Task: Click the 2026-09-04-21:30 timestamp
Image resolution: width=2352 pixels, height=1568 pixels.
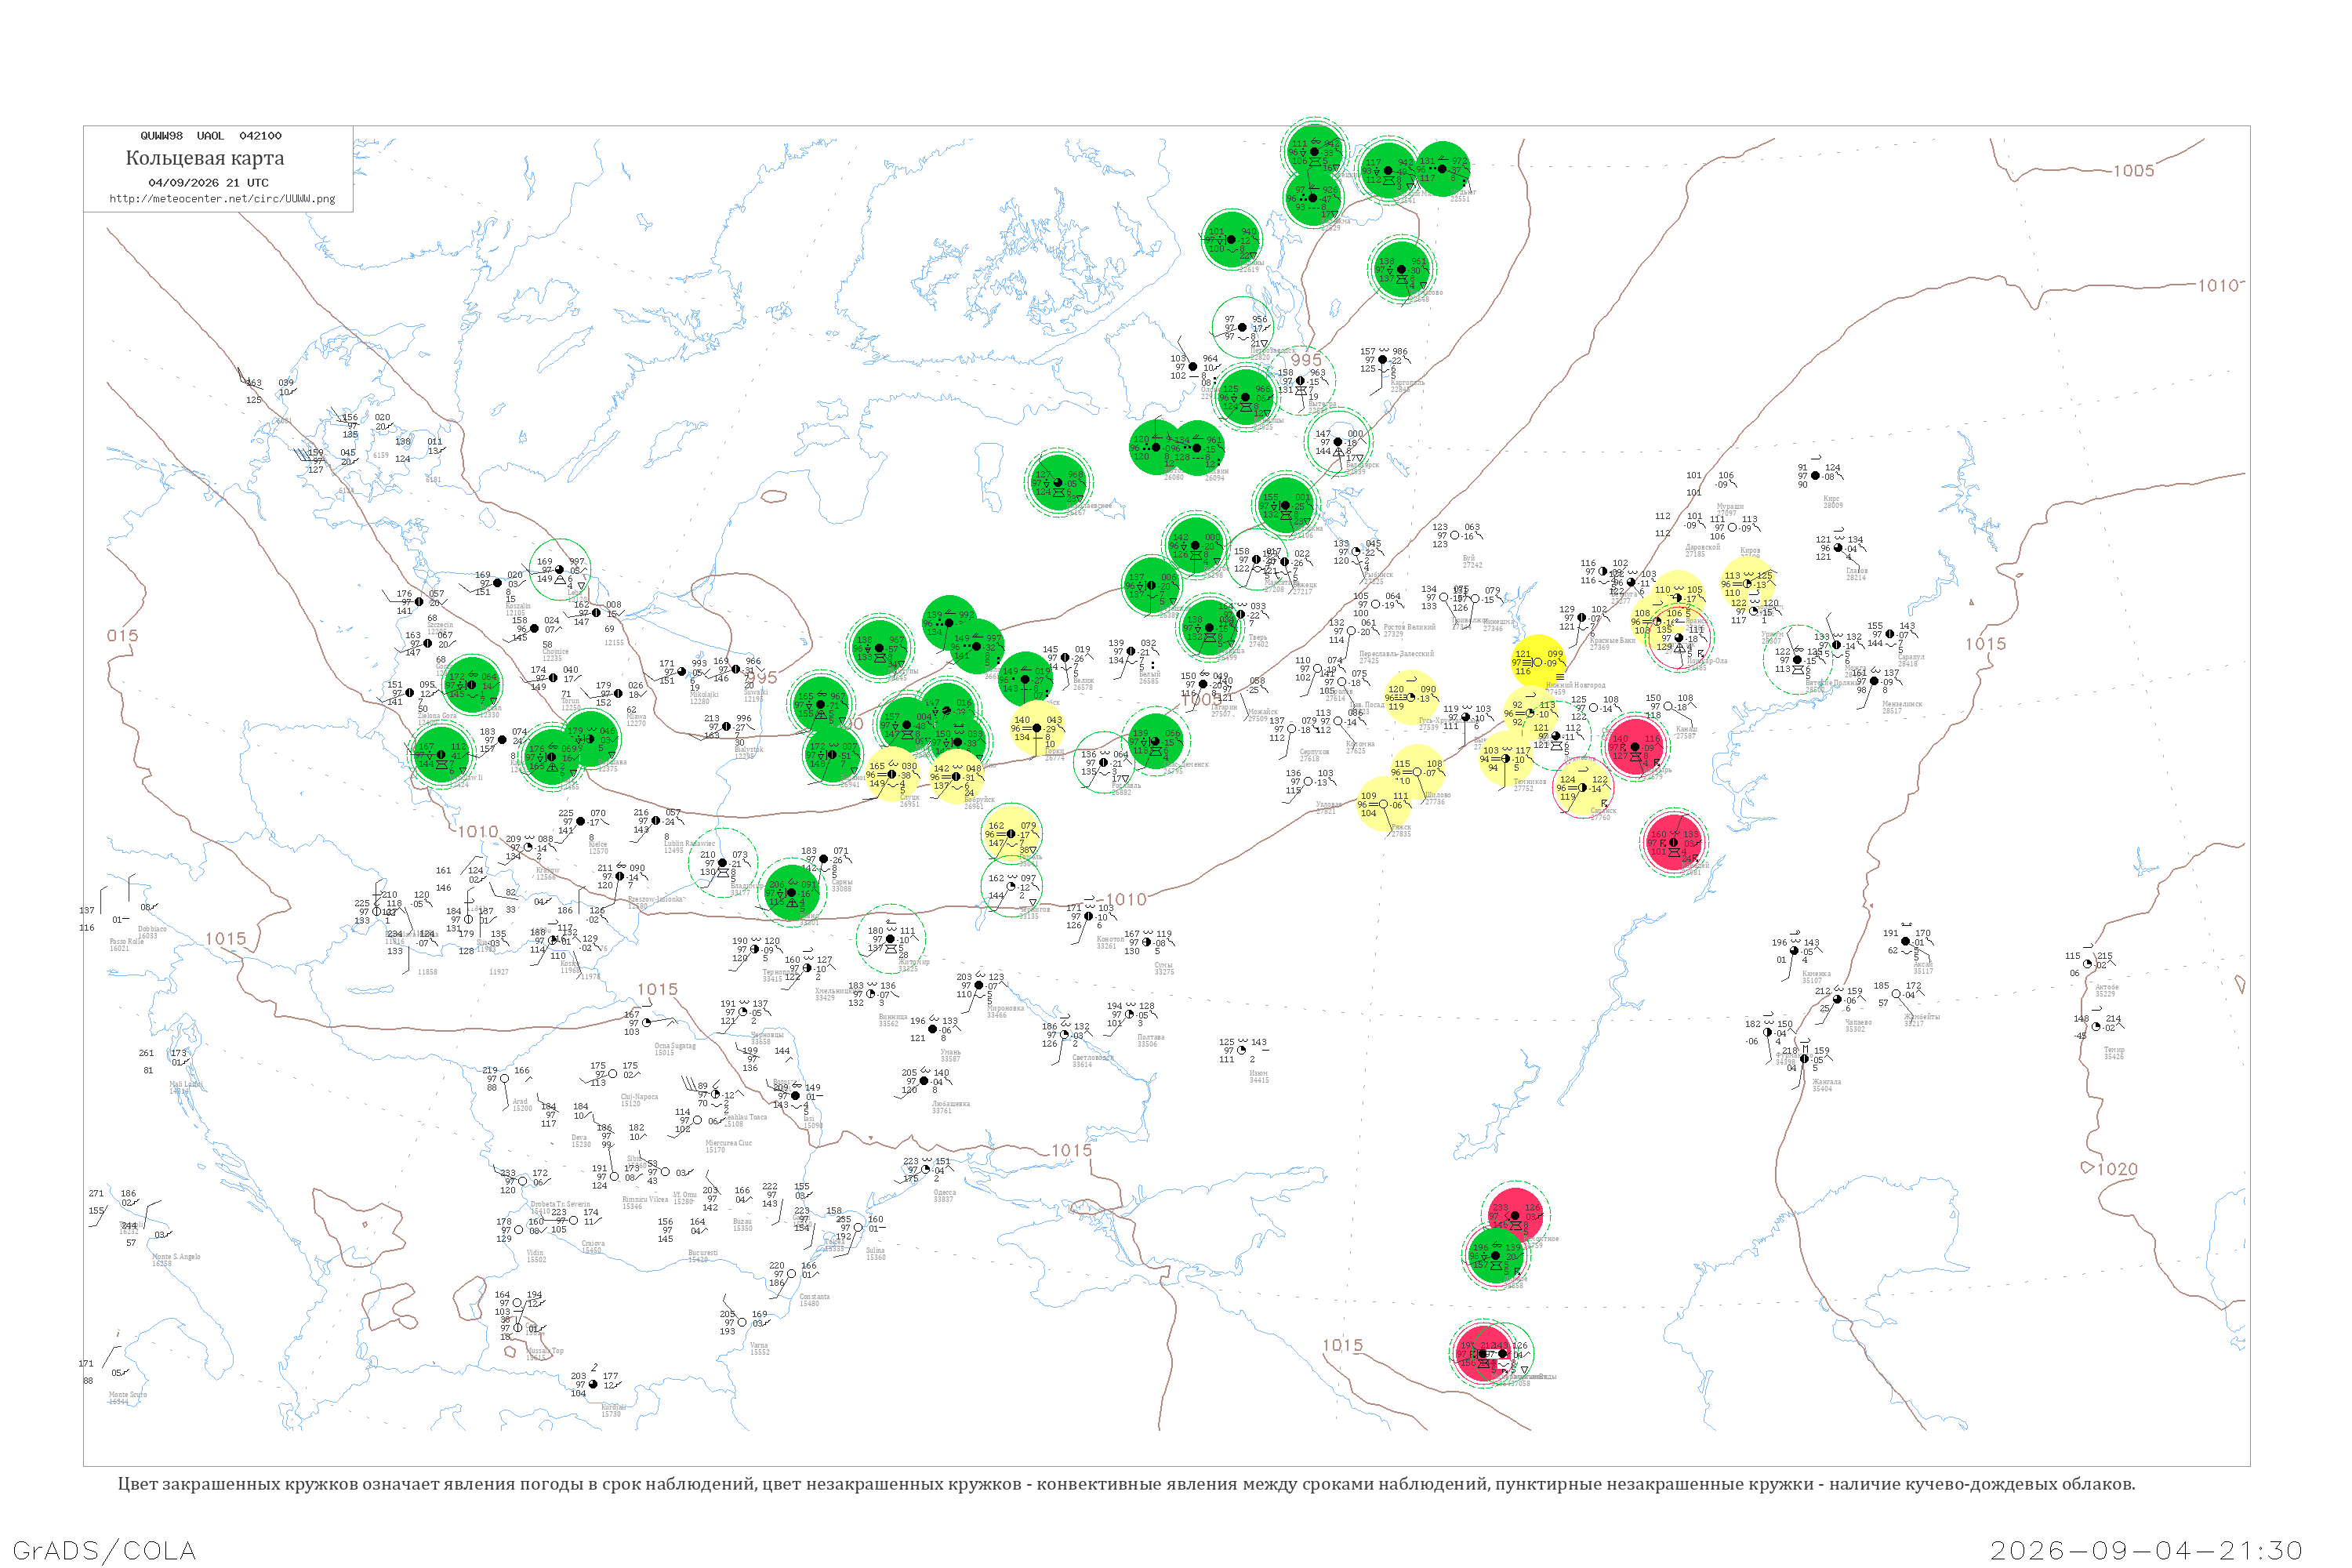Action: coord(2147,1550)
